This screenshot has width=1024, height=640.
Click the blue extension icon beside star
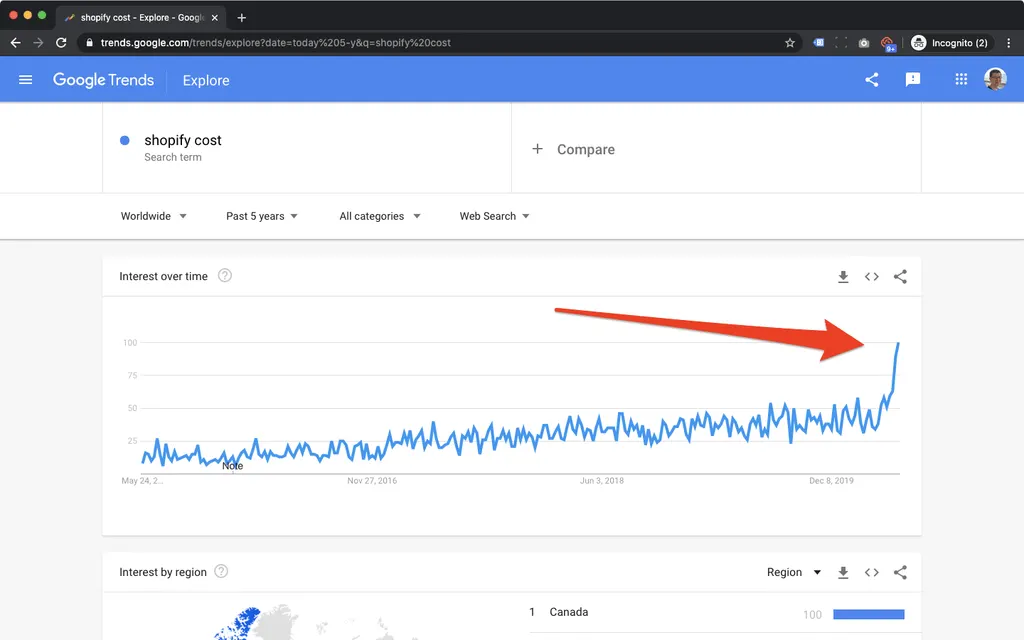(818, 42)
